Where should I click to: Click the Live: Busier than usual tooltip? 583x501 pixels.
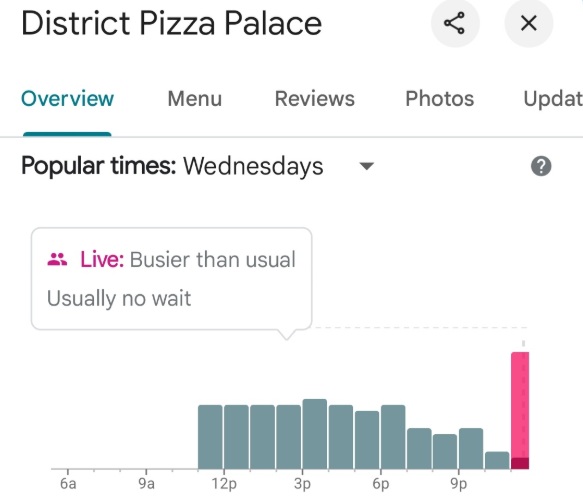coord(171,279)
